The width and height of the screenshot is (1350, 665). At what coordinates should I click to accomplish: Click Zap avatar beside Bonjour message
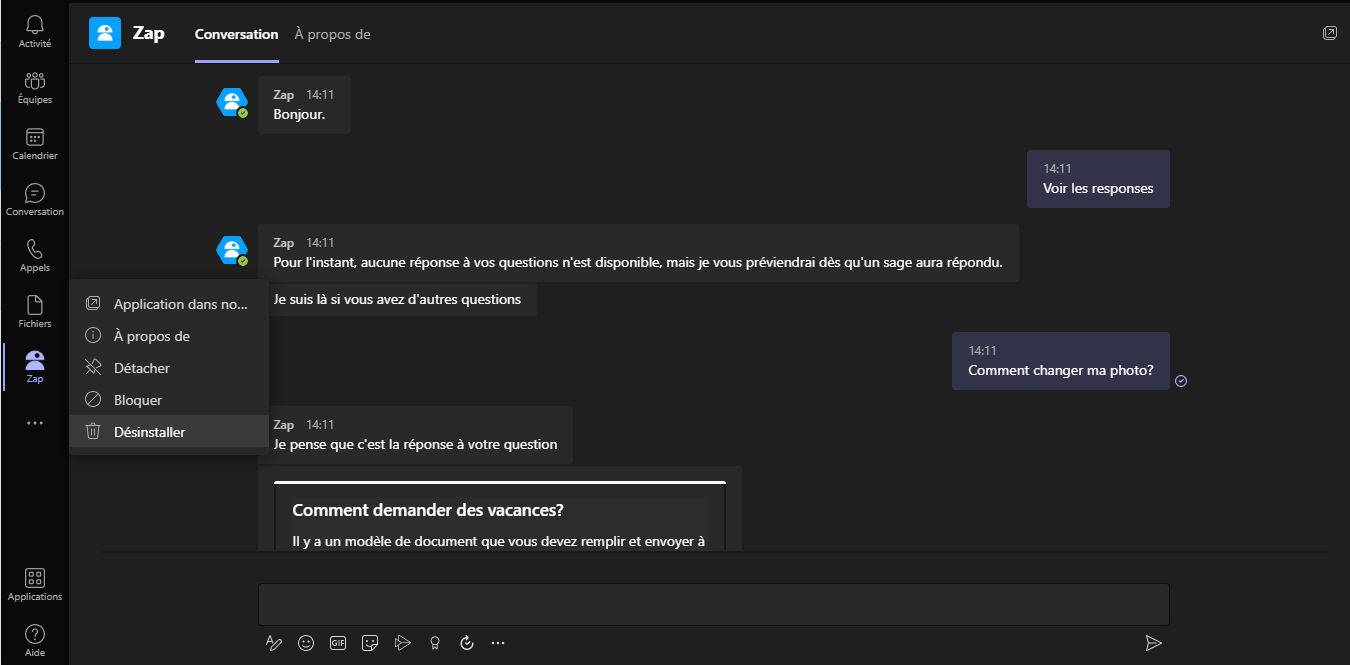[x=232, y=102]
